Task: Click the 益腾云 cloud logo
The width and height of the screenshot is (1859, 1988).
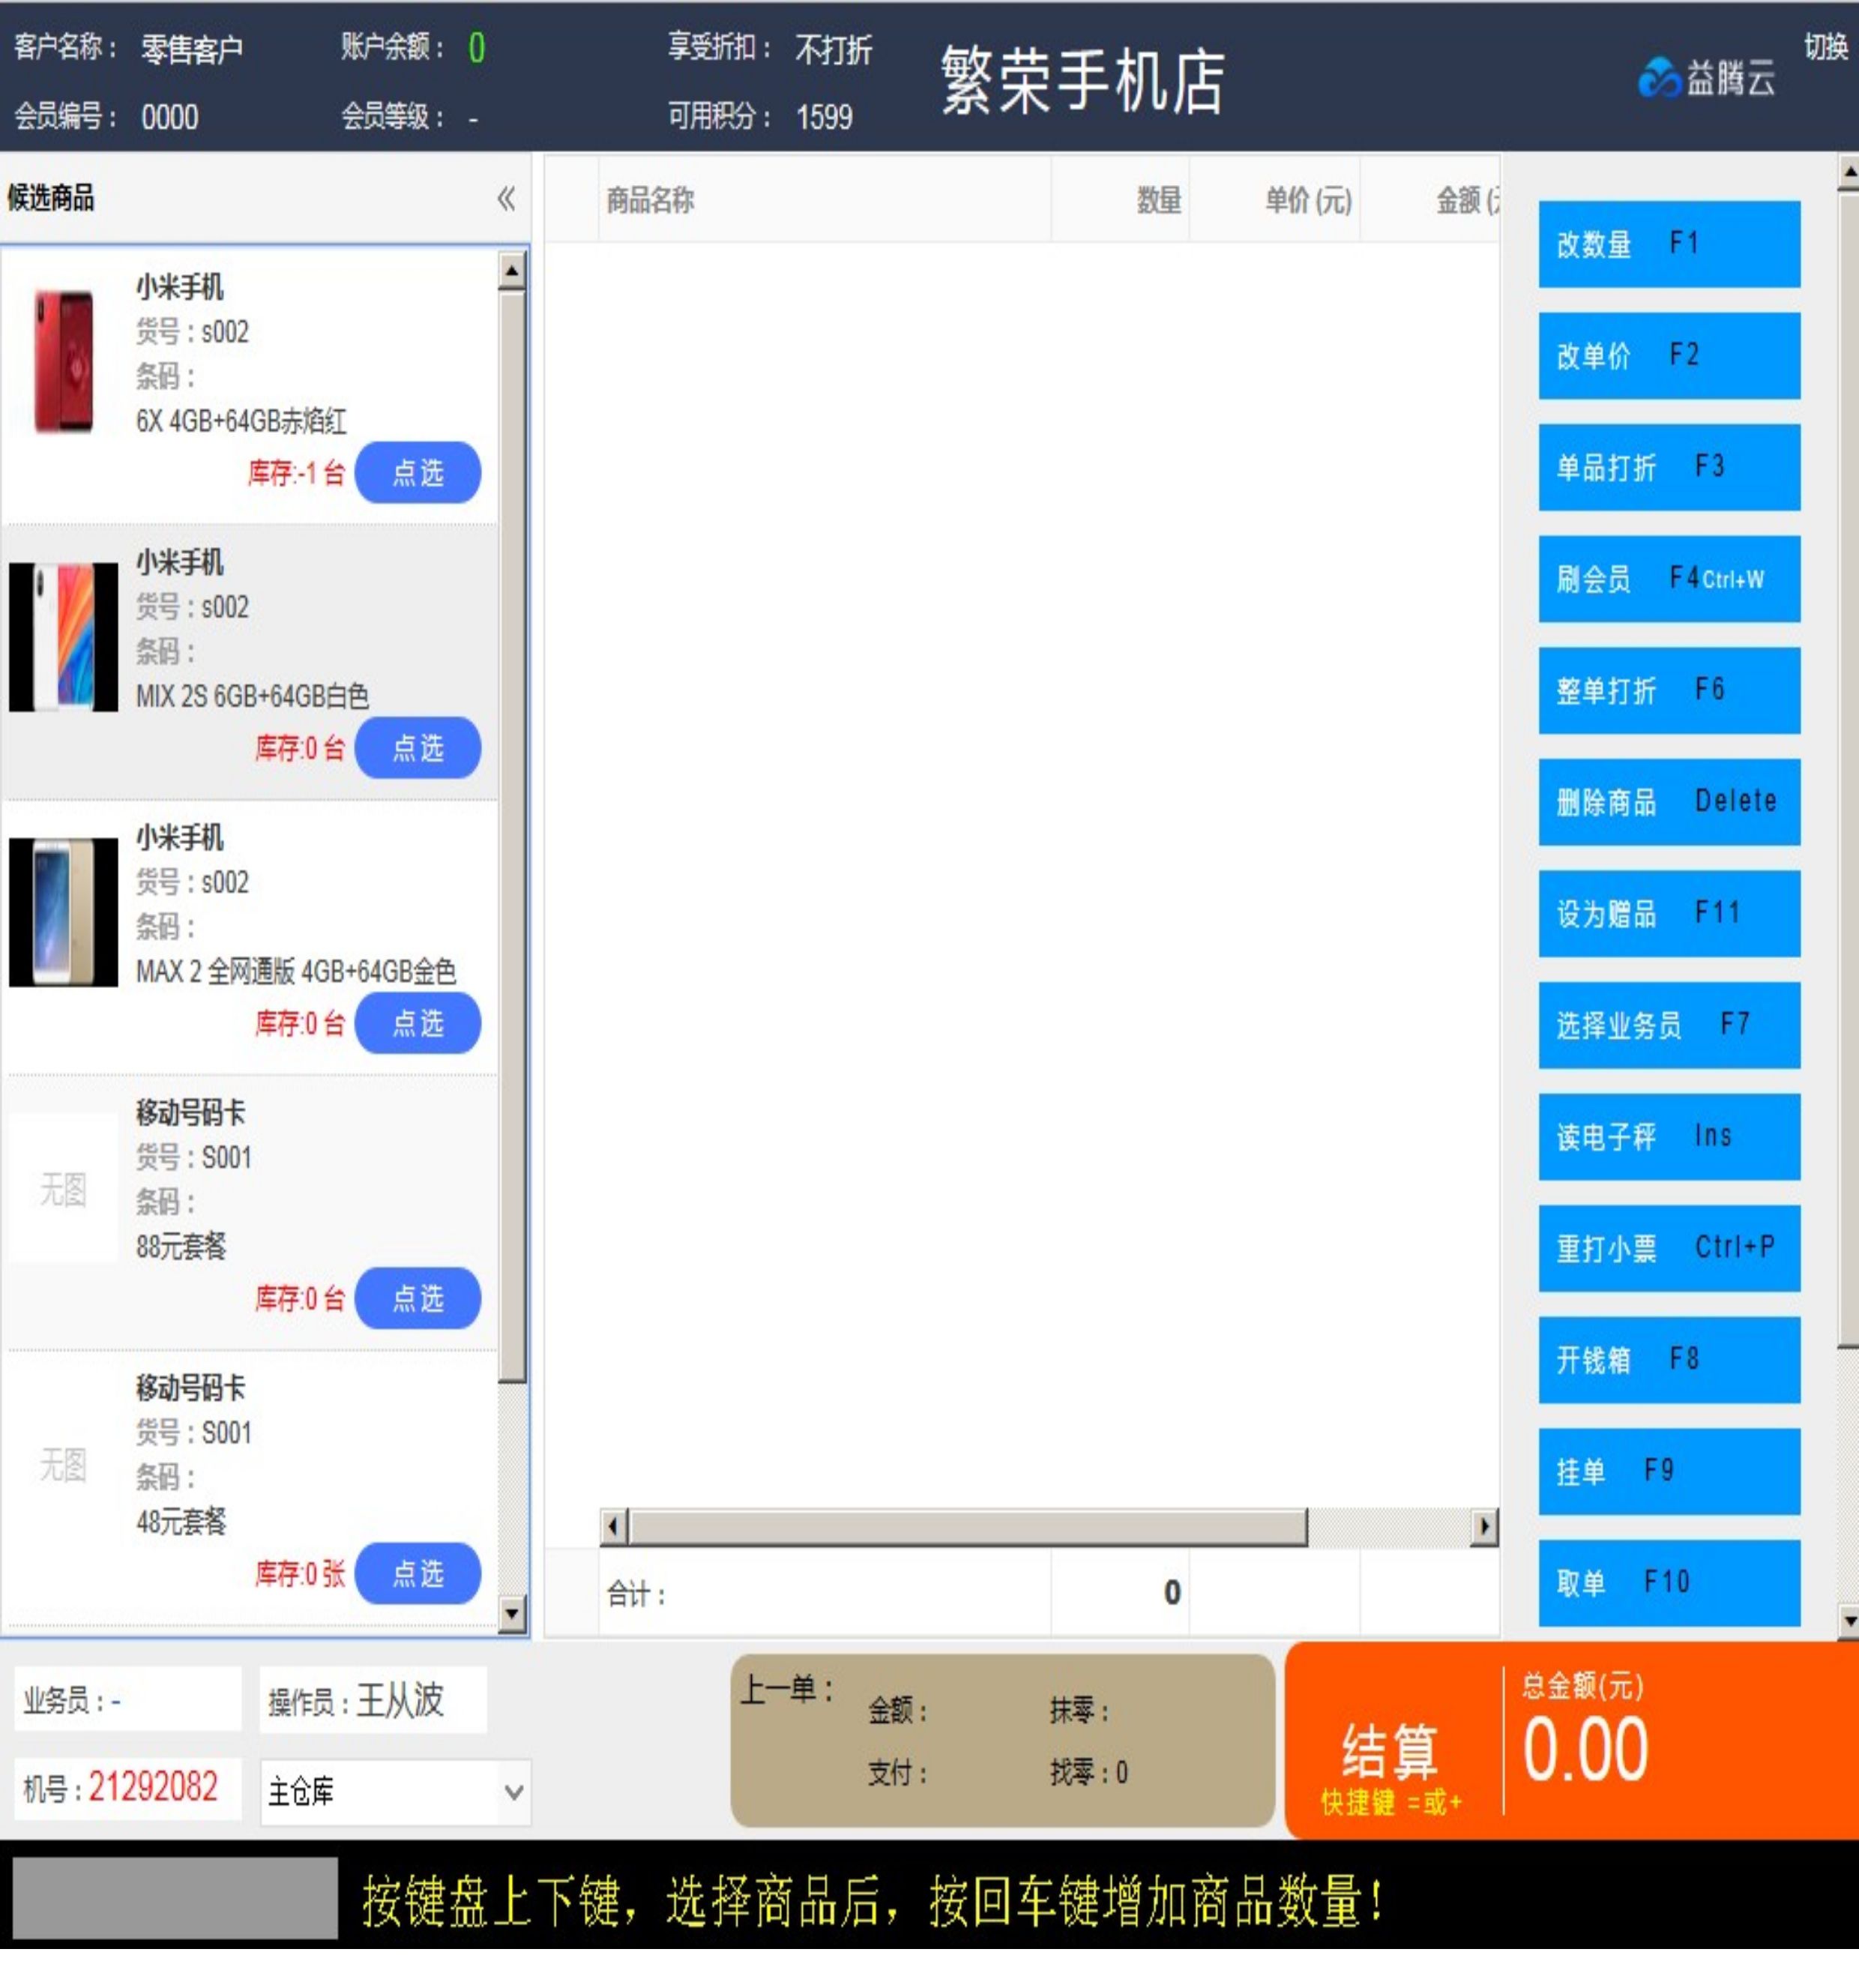Action: pos(1706,78)
